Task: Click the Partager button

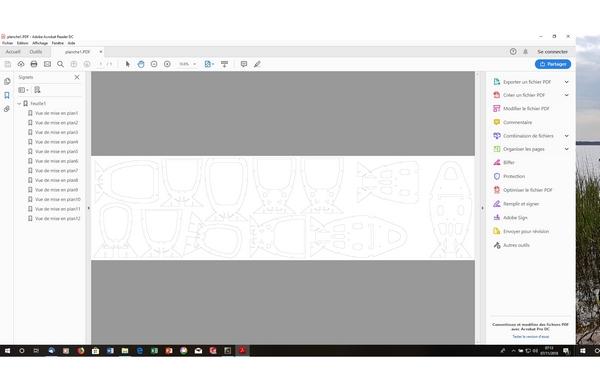Action: pyautogui.click(x=553, y=64)
